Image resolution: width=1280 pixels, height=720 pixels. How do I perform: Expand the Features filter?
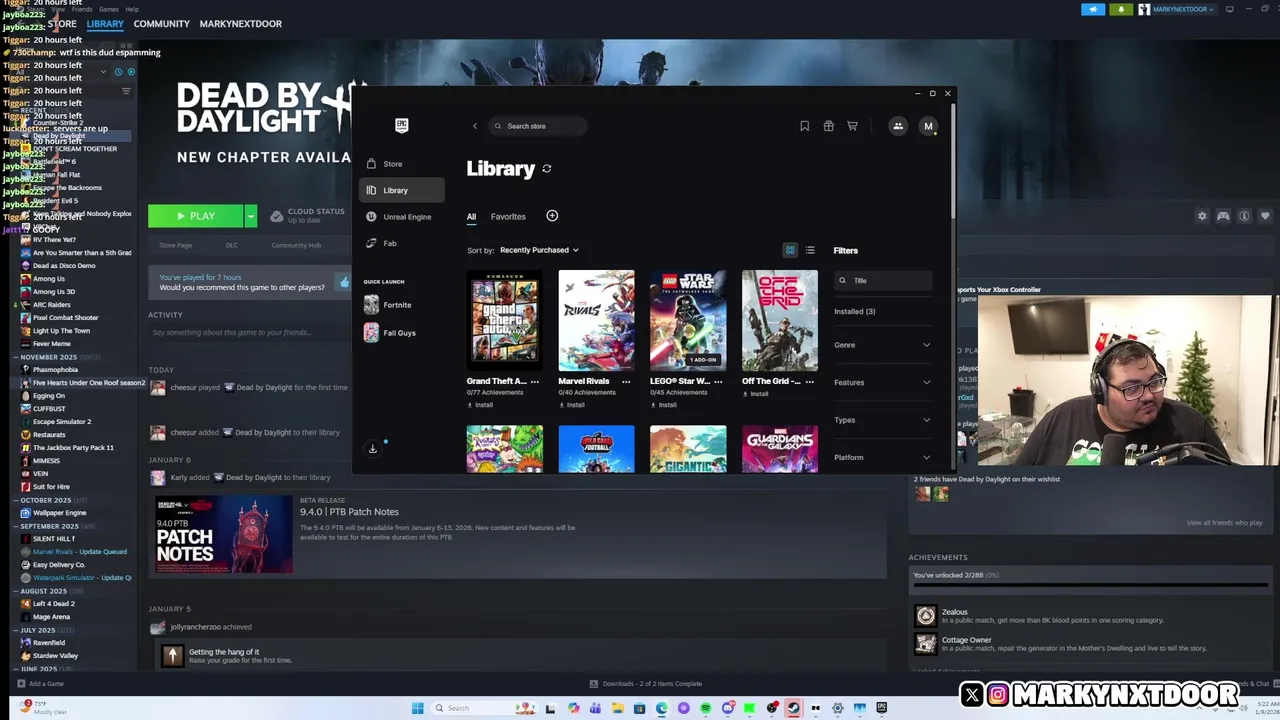pyautogui.click(x=883, y=382)
